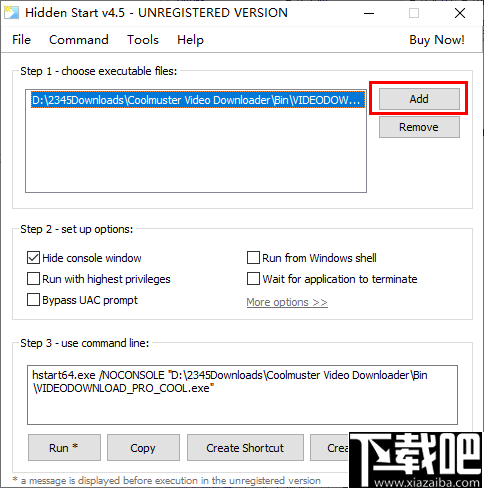Enable Run with highest privileges
Viewport: 484px width, 488px height.
click(33, 279)
